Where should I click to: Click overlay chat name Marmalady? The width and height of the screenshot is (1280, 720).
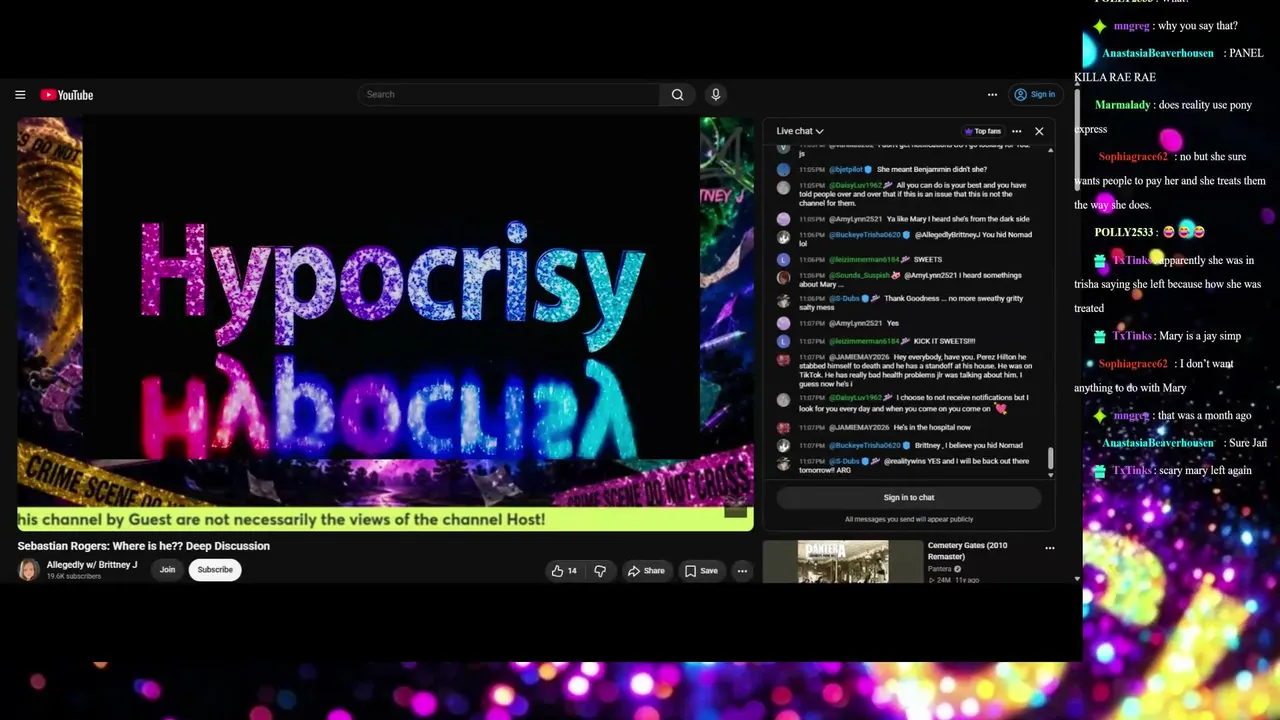(1122, 105)
